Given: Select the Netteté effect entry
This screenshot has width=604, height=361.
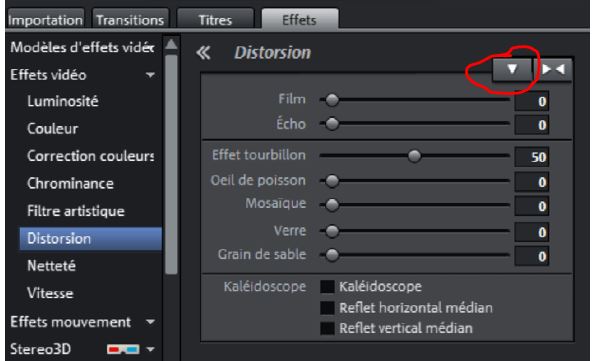Looking at the screenshot, I should pyautogui.click(x=51, y=266).
